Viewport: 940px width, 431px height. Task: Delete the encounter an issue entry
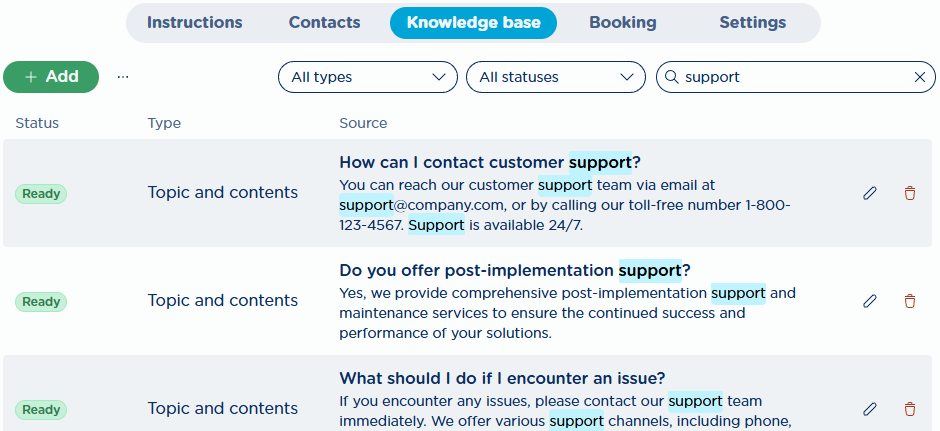pos(910,409)
